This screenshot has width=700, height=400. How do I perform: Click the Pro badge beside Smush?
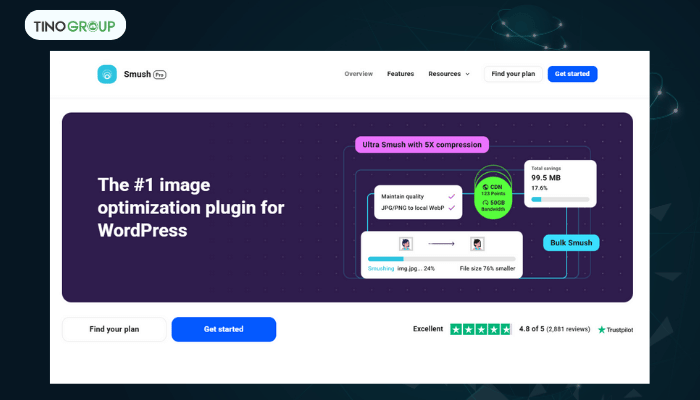tap(159, 74)
